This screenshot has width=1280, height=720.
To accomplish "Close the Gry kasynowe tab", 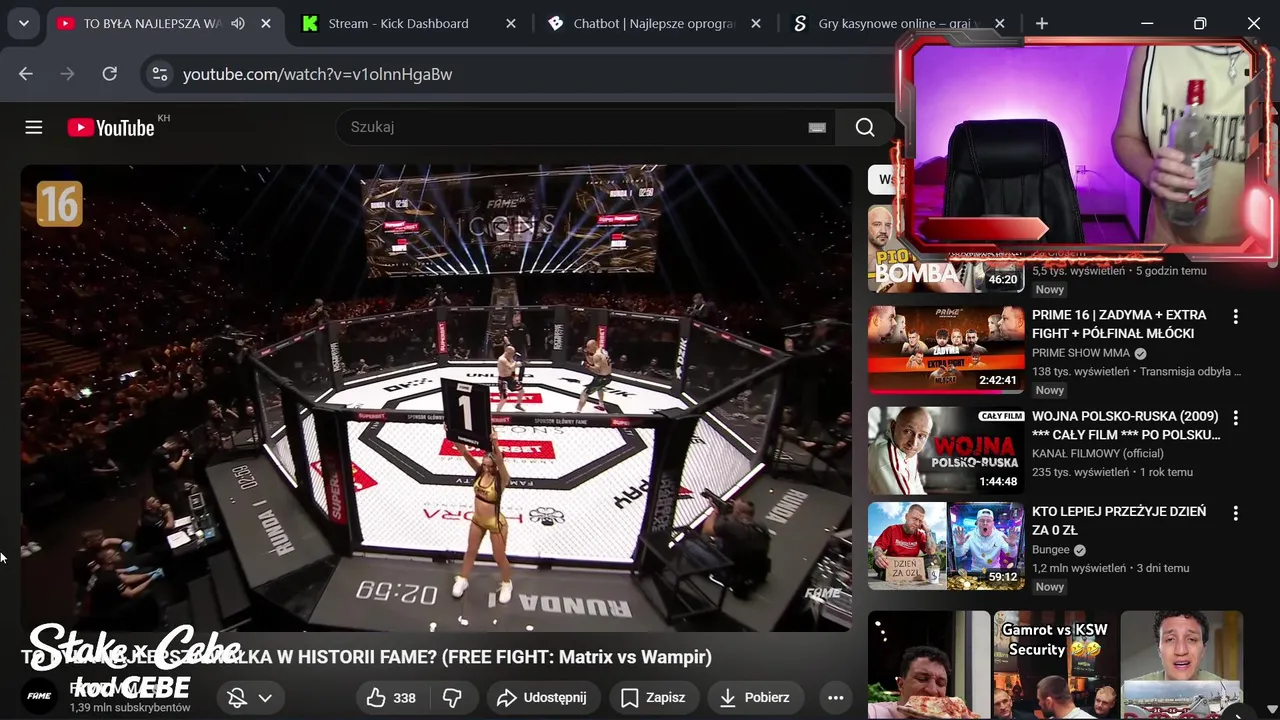I will (x=1000, y=23).
